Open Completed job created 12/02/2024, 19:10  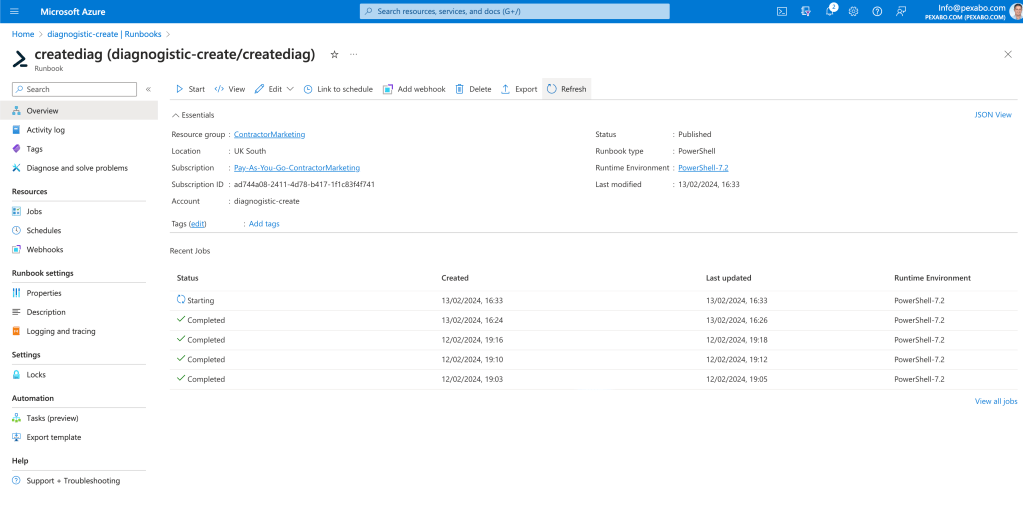[593, 359]
